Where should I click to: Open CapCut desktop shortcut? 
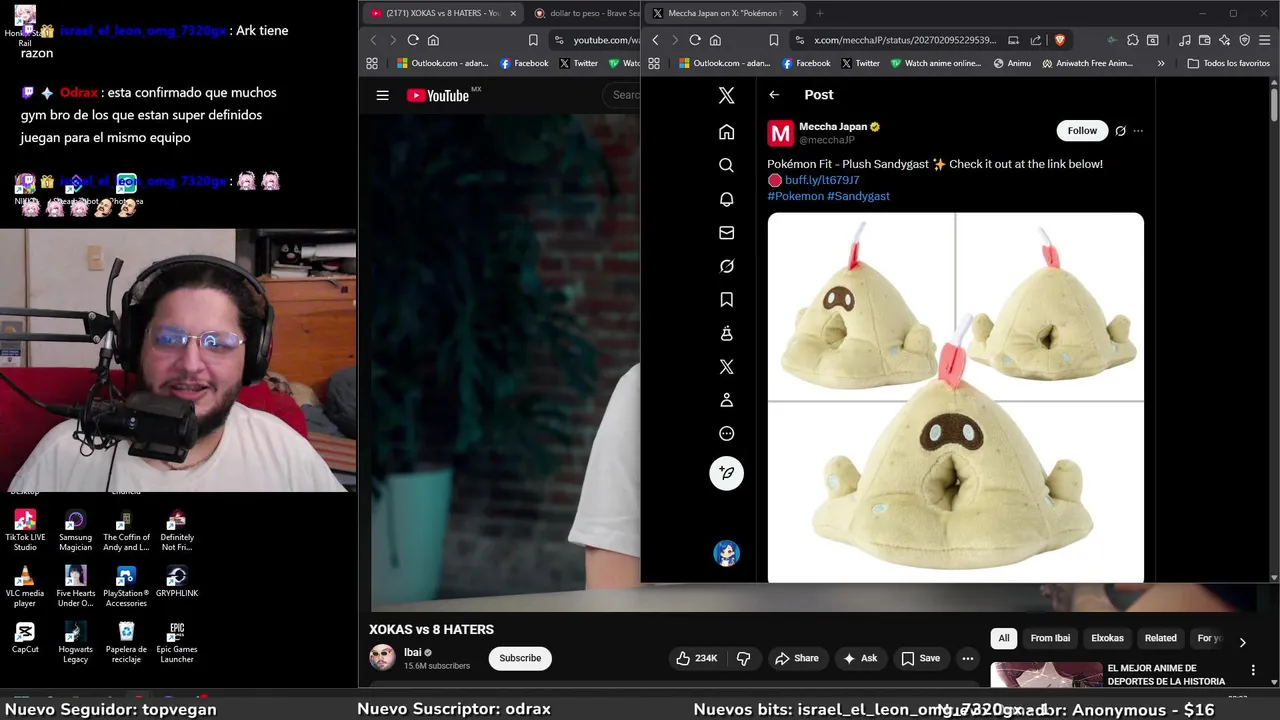(x=25, y=638)
